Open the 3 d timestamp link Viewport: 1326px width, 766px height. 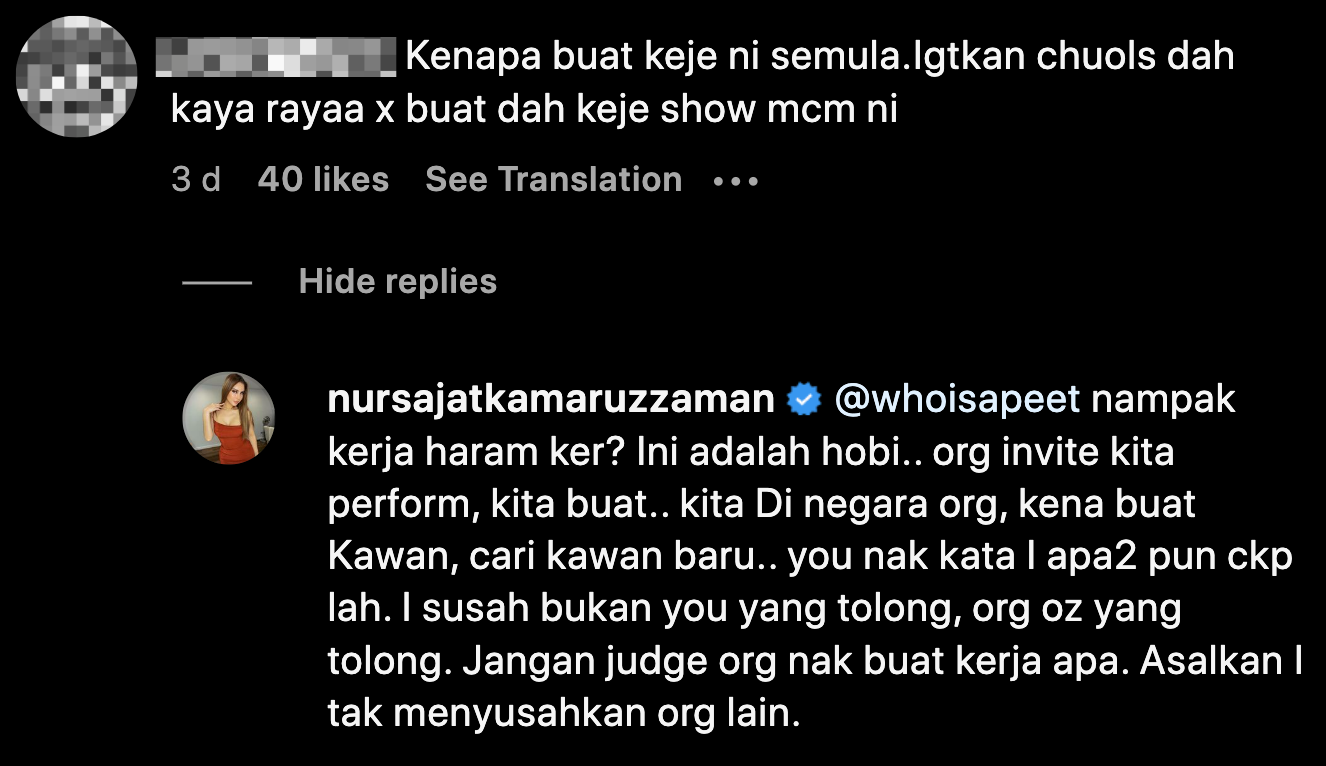(x=196, y=180)
